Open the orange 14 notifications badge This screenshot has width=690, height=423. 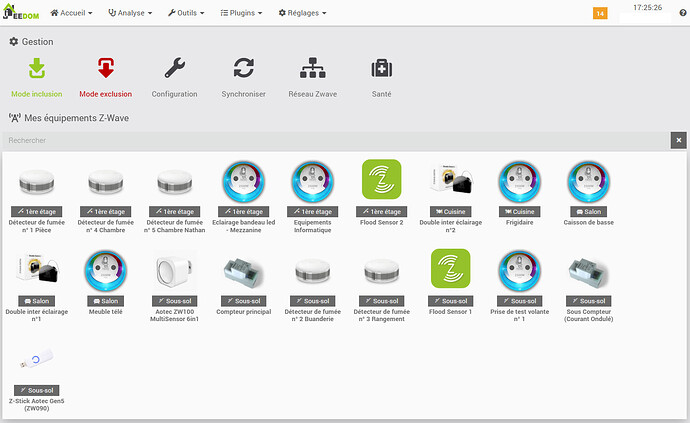click(600, 13)
